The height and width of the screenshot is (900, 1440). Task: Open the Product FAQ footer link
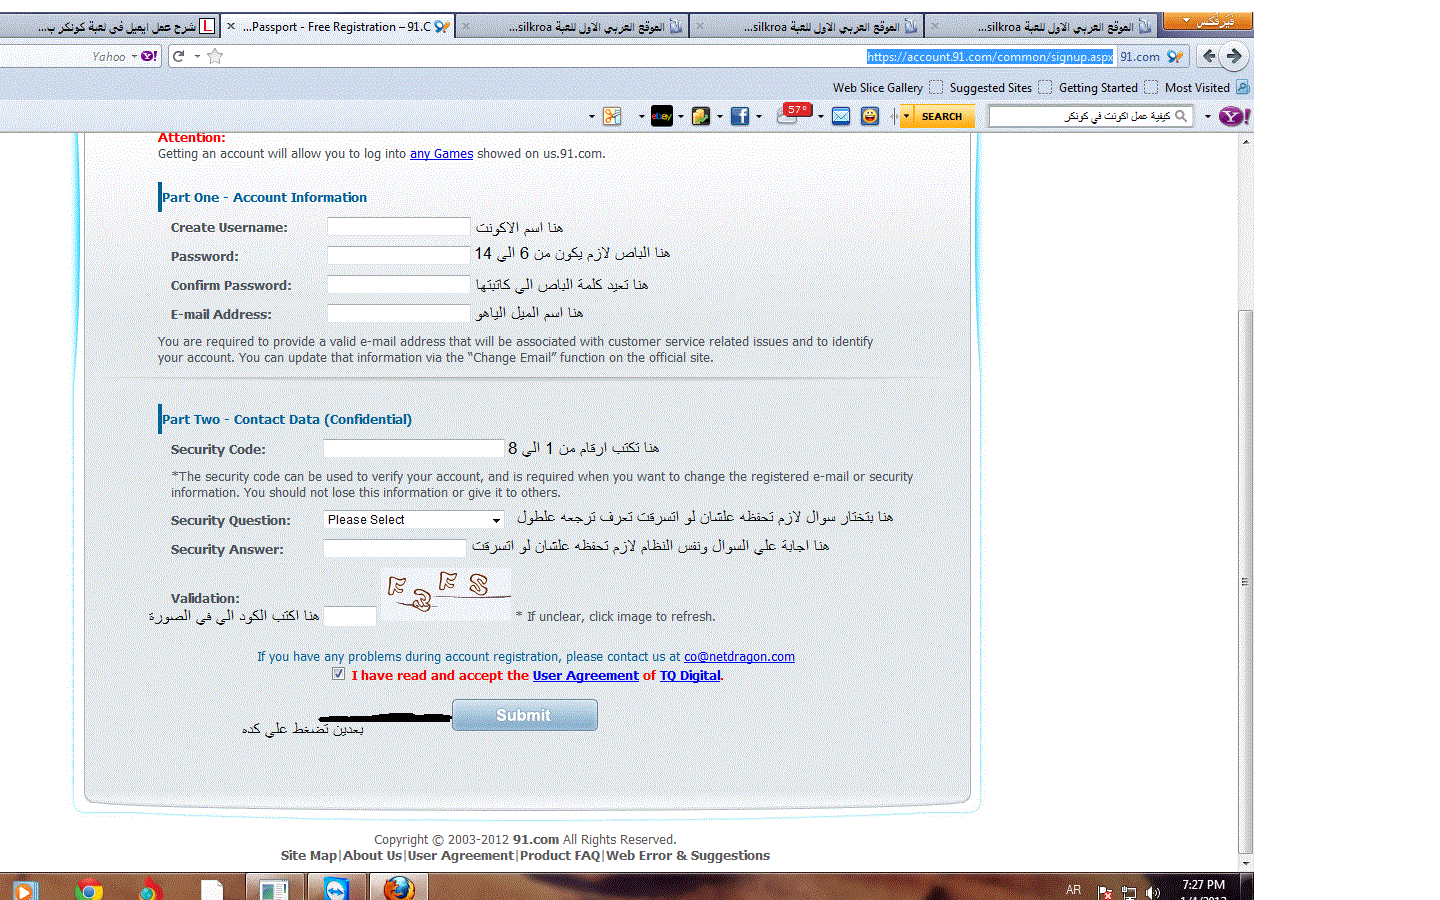560,856
